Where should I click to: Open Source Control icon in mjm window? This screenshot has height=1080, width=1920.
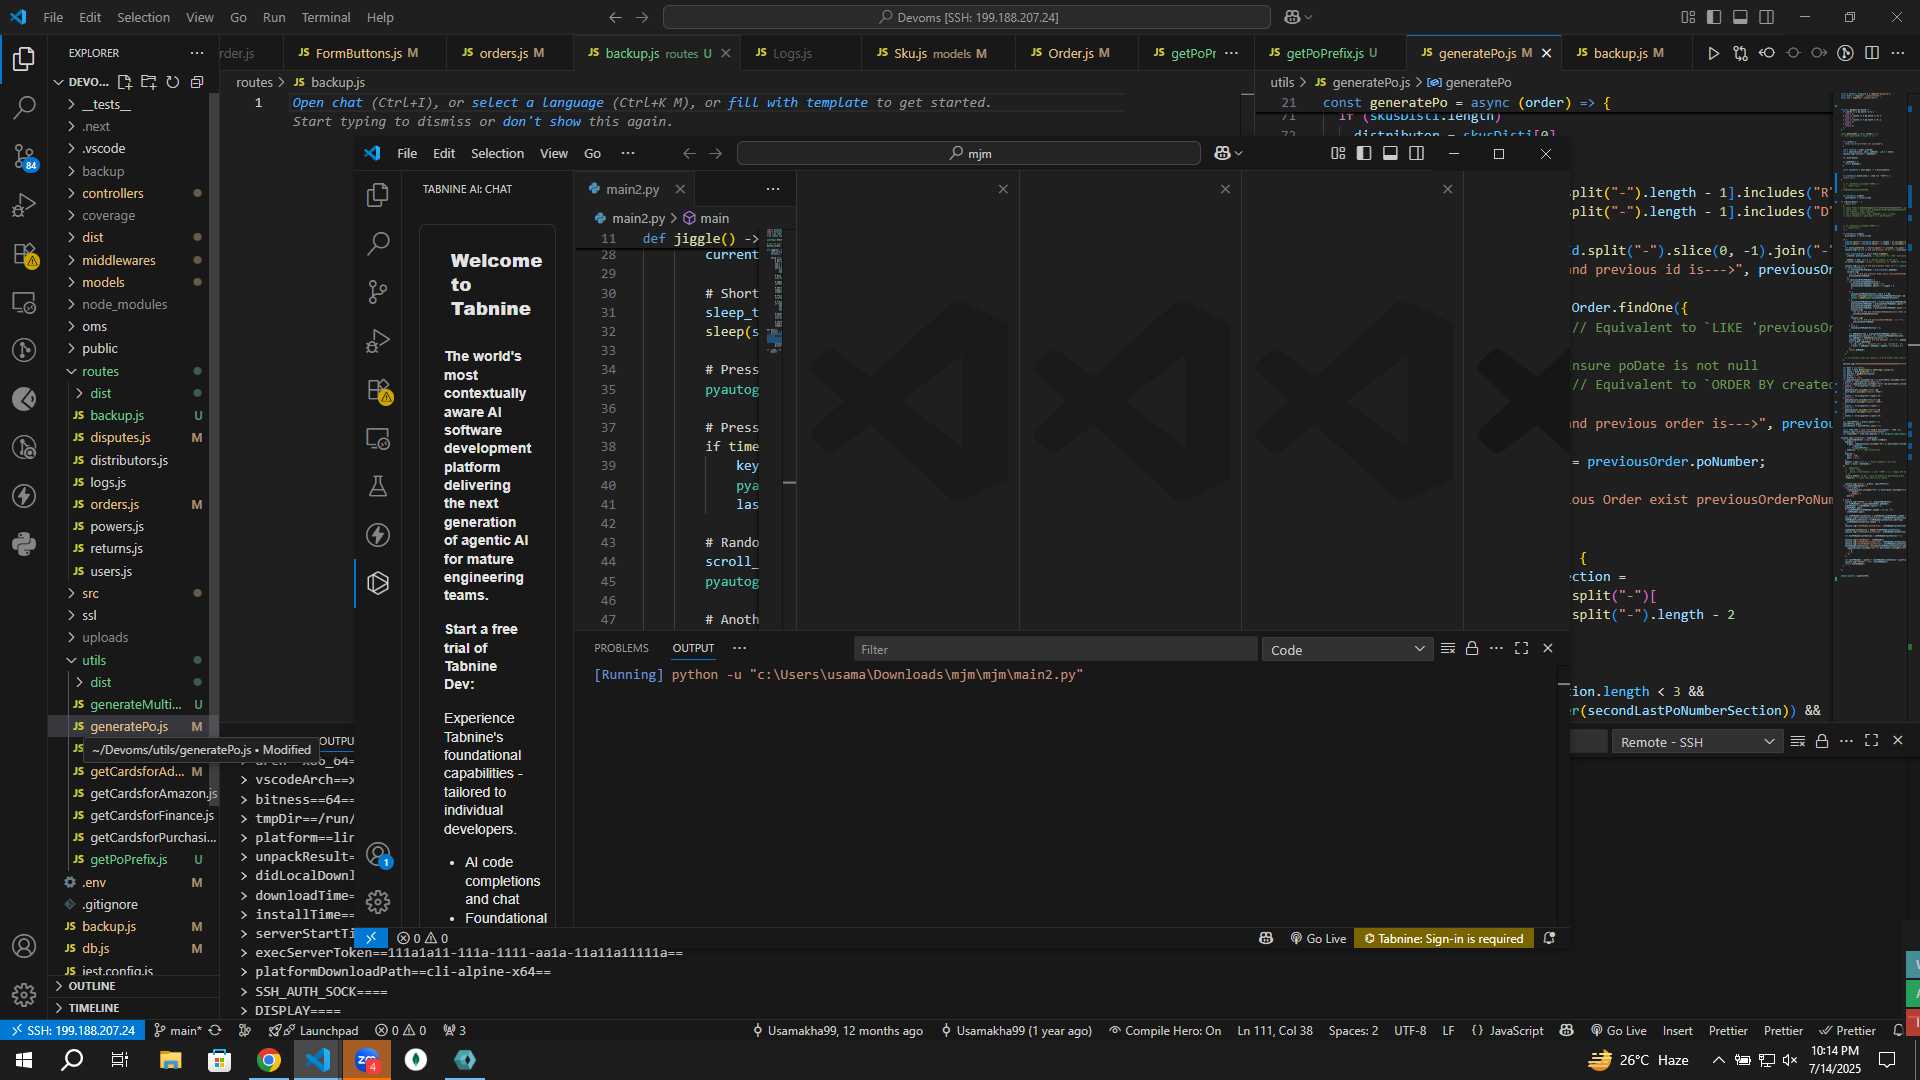(378, 291)
